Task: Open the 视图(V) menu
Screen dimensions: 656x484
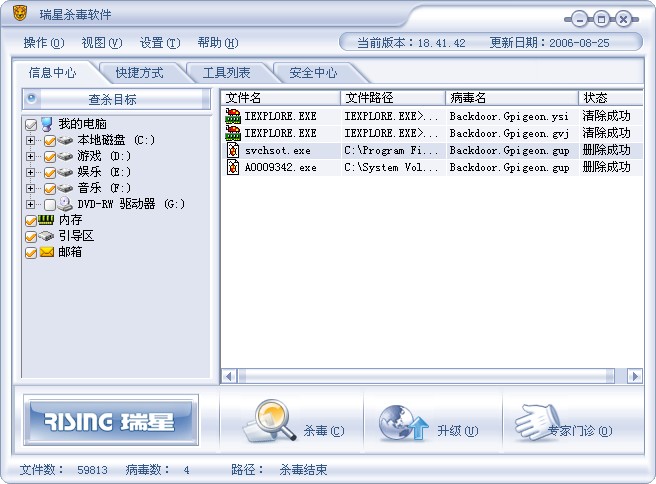Action: [x=102, y=43]
